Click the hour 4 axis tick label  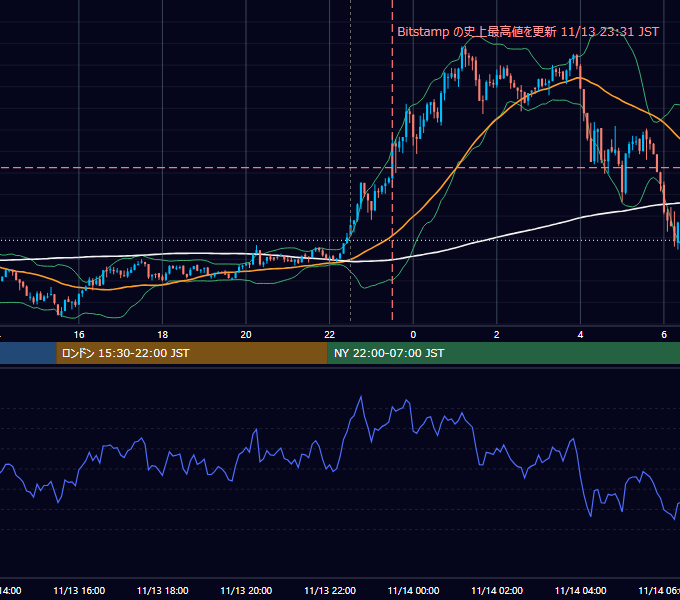(x=580, y=335)
